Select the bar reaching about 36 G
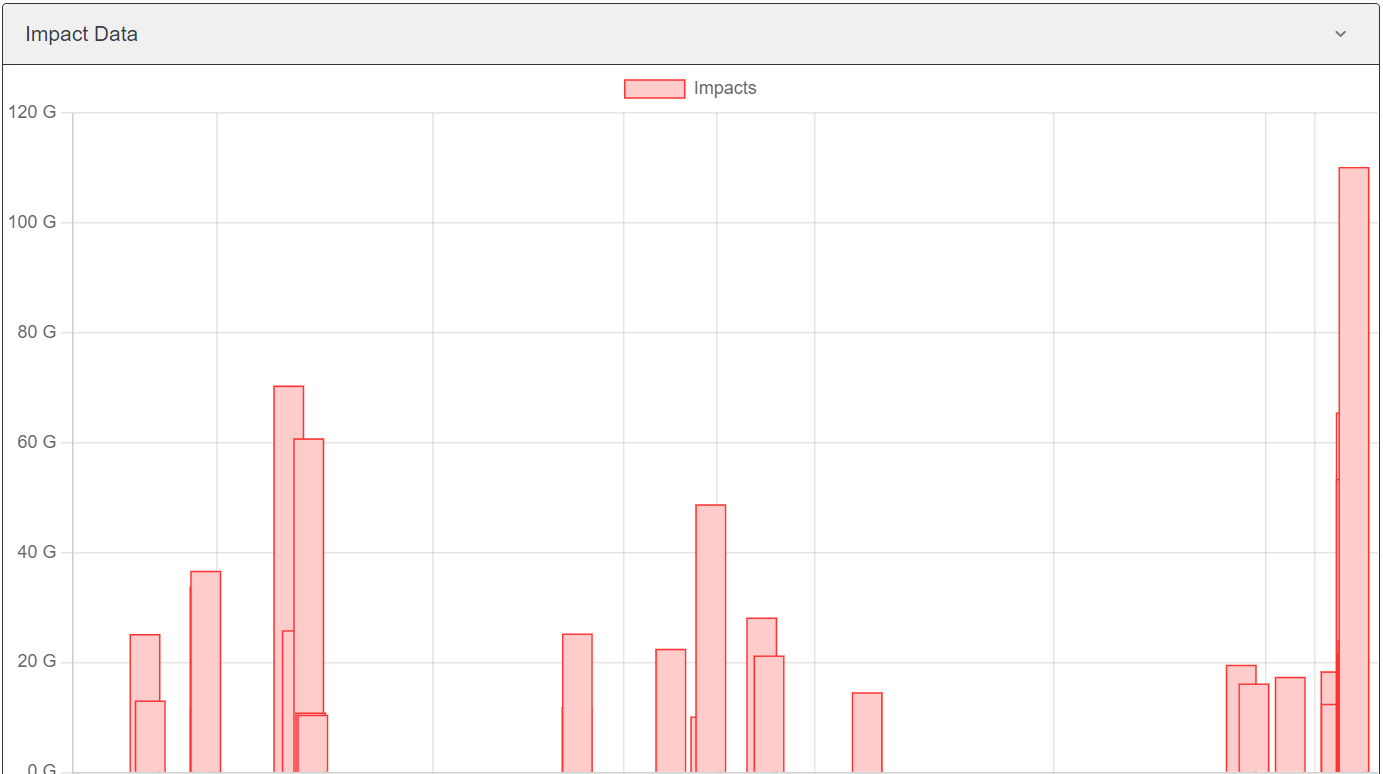 206,672
